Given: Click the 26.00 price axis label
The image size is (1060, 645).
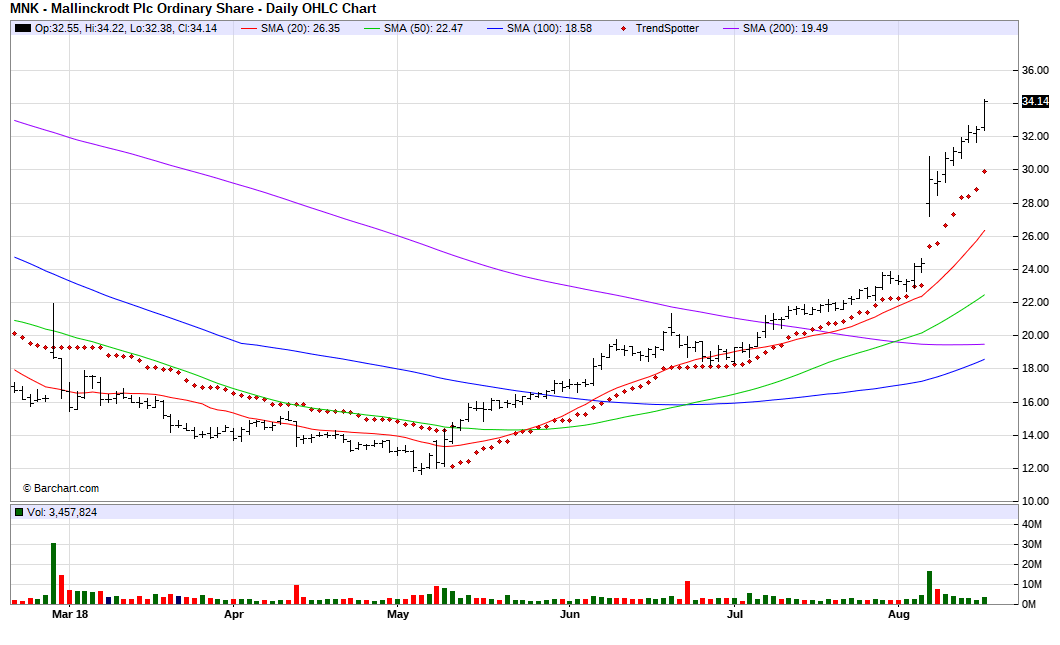Looking at the screenshot, I should pyautogui.click(x=1035, y=237).
